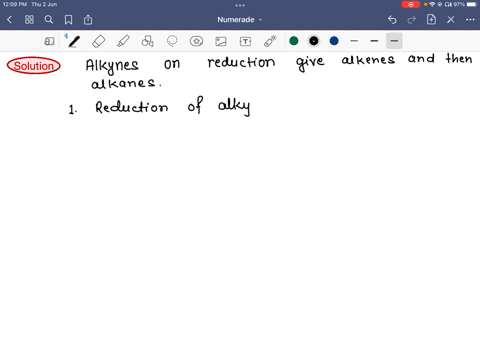Tap the battery status icon
Viewport: 480px width, 360px height.
pos(472,4)
